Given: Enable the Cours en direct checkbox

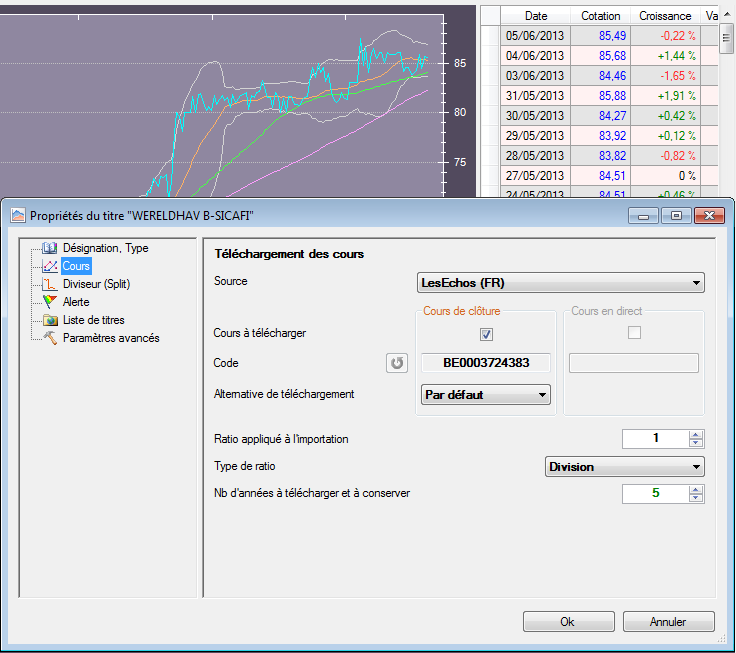Looking at the screenshot, I should (633, 334).
